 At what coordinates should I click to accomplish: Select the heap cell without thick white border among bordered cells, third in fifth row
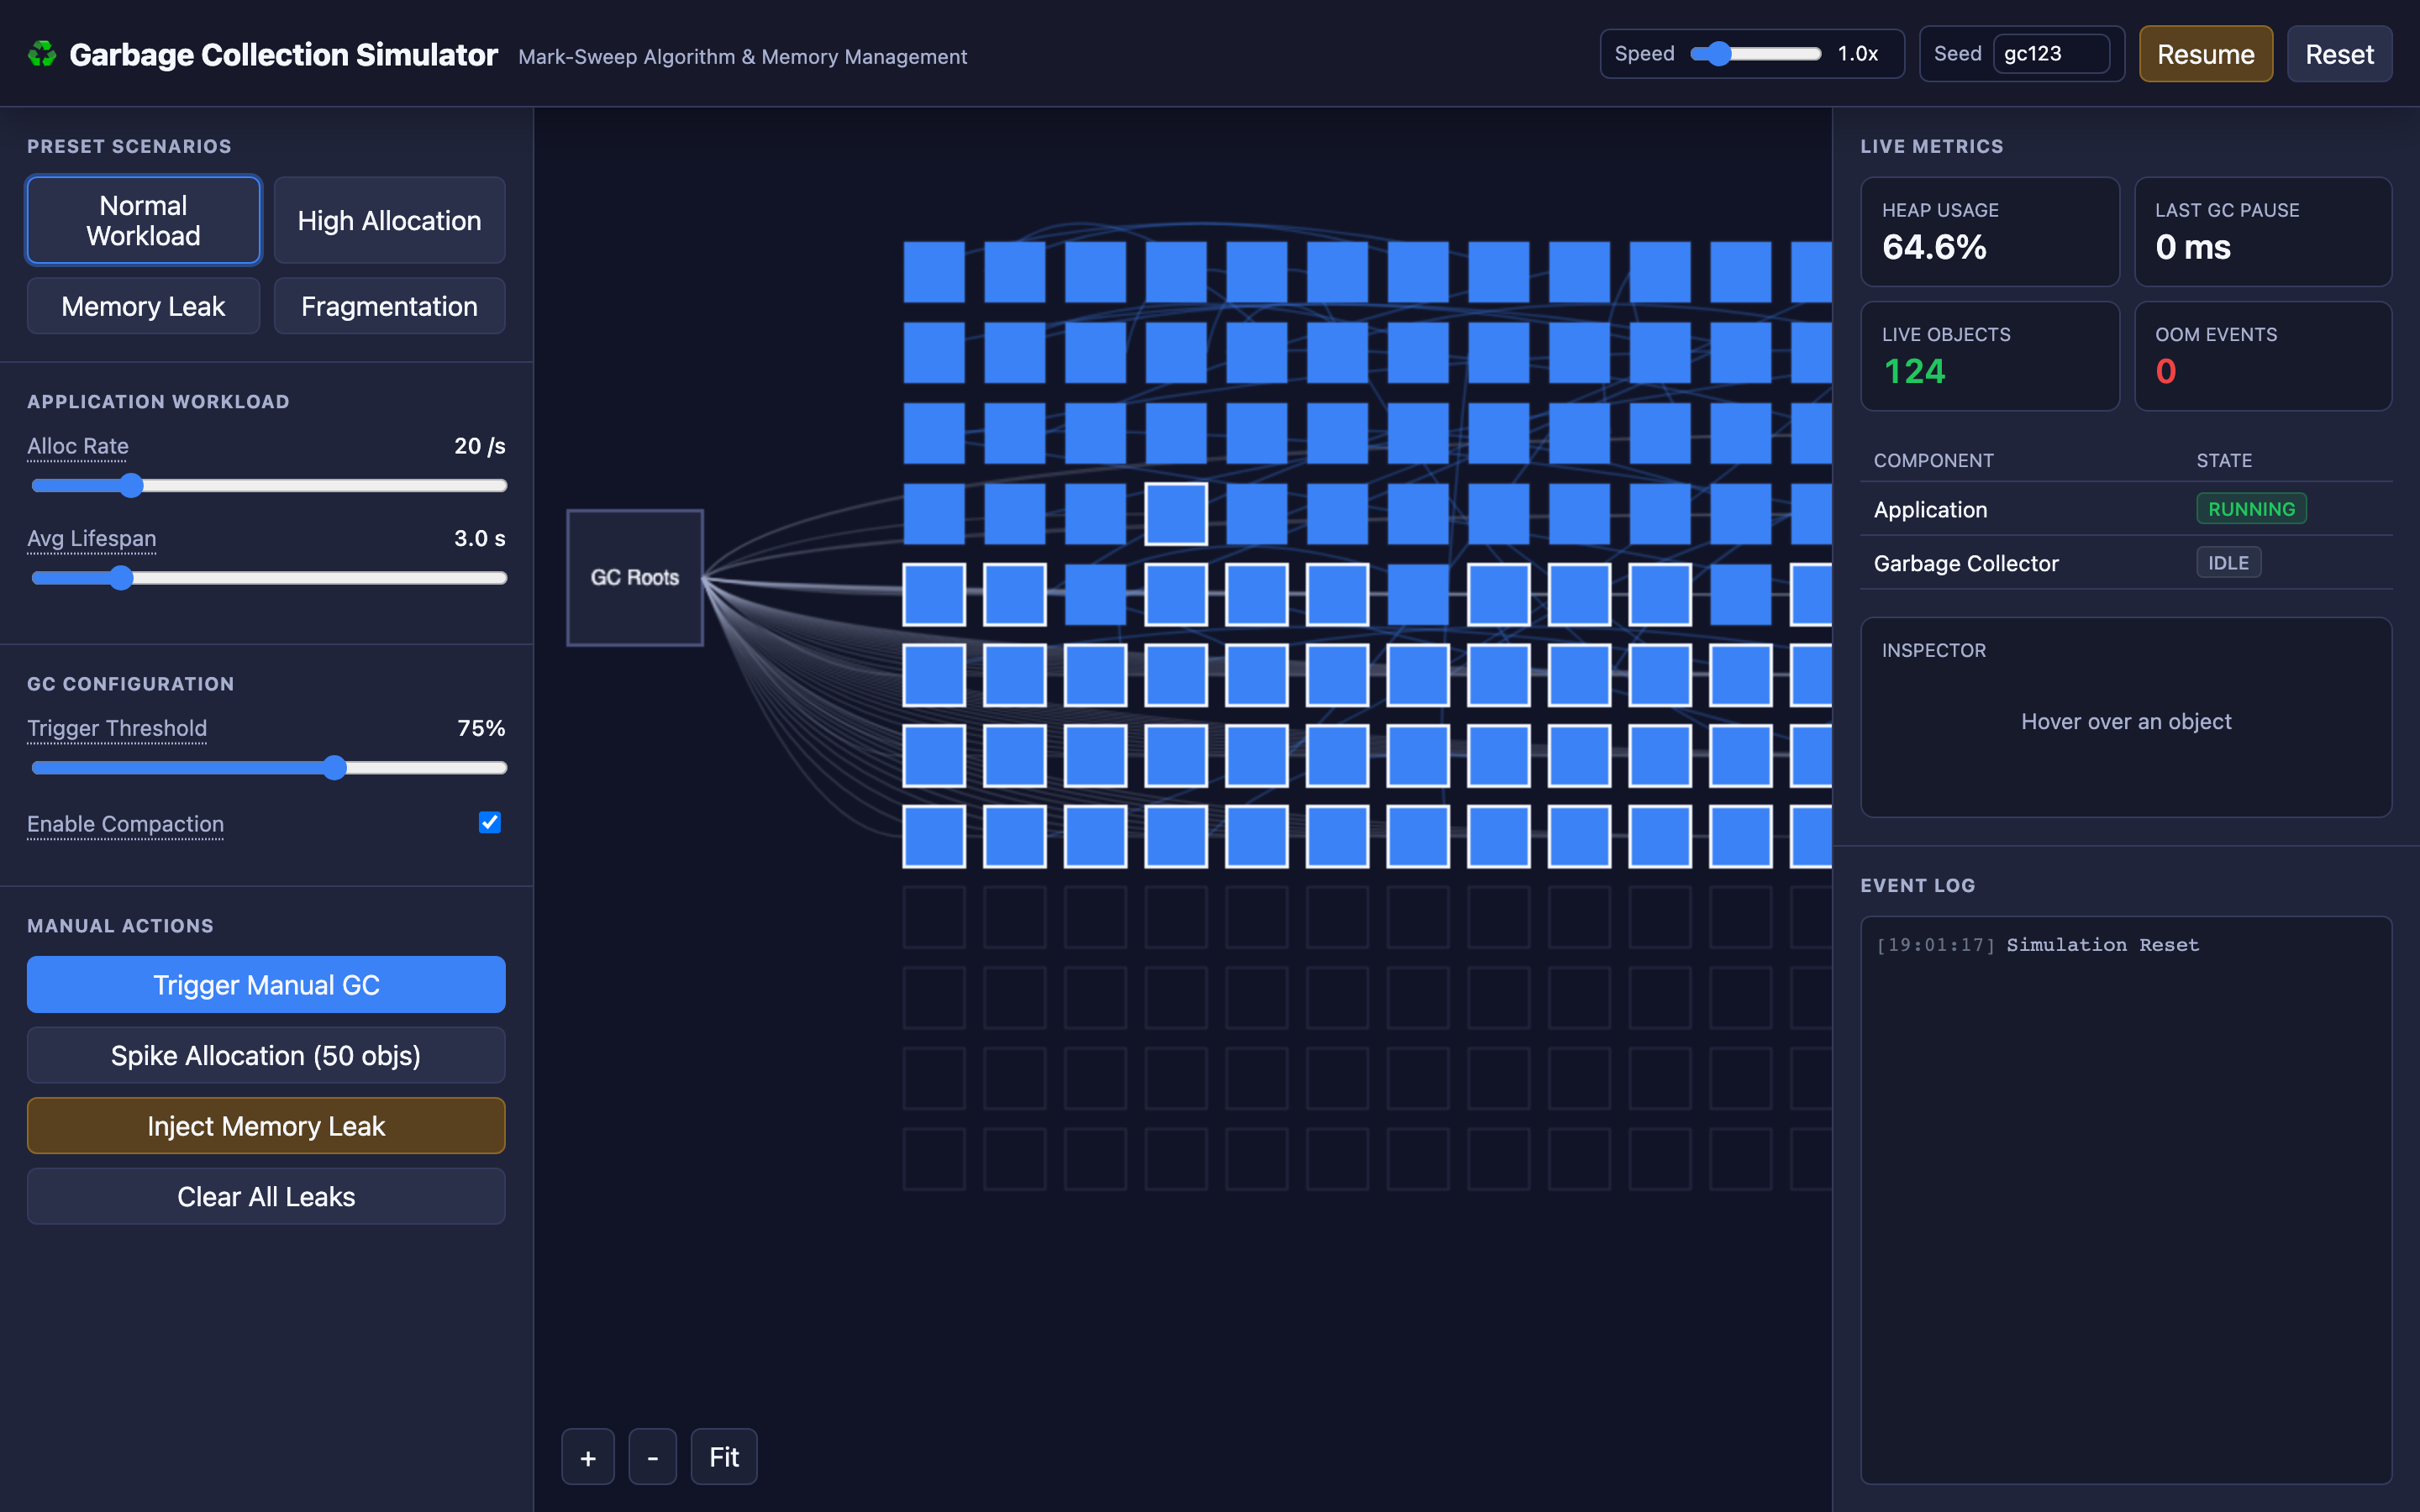pyautogui.click(x=1095, y=594)
